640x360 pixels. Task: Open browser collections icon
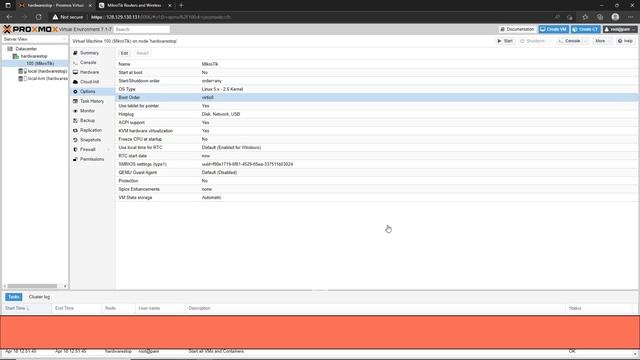[x=600, y=17]
